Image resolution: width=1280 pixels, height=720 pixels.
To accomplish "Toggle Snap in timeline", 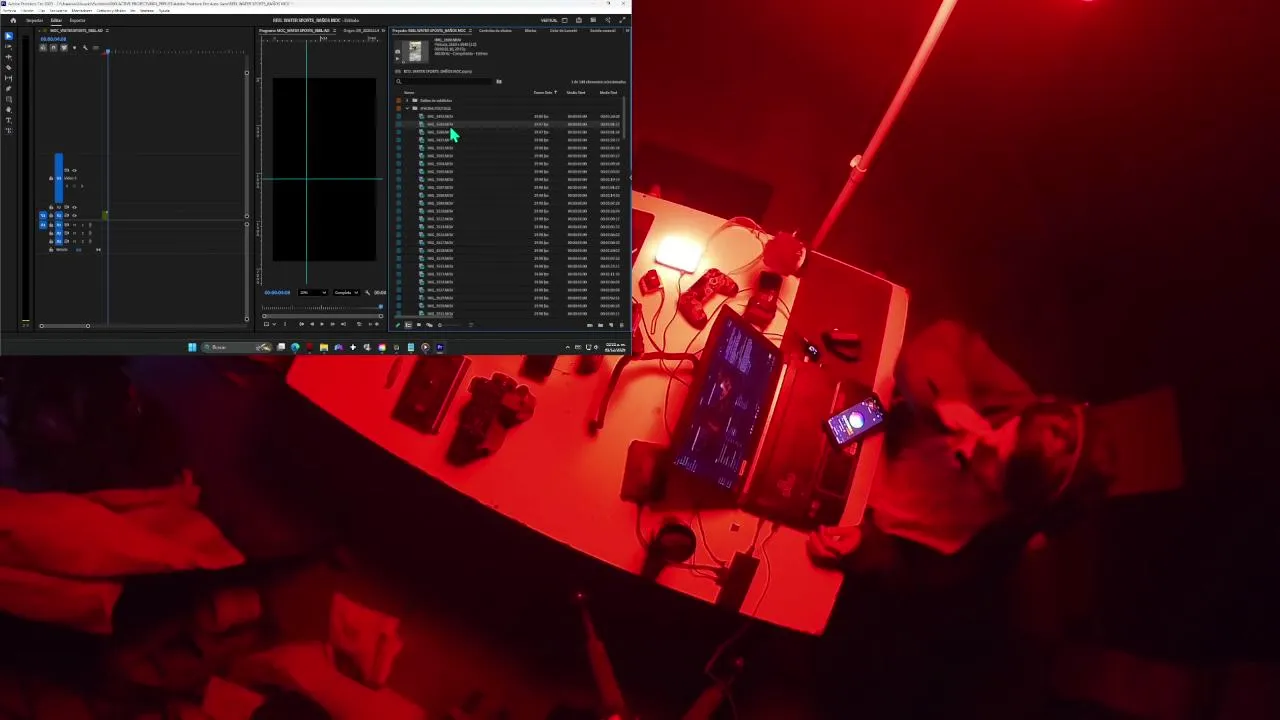I will click(x=53, y=48).
